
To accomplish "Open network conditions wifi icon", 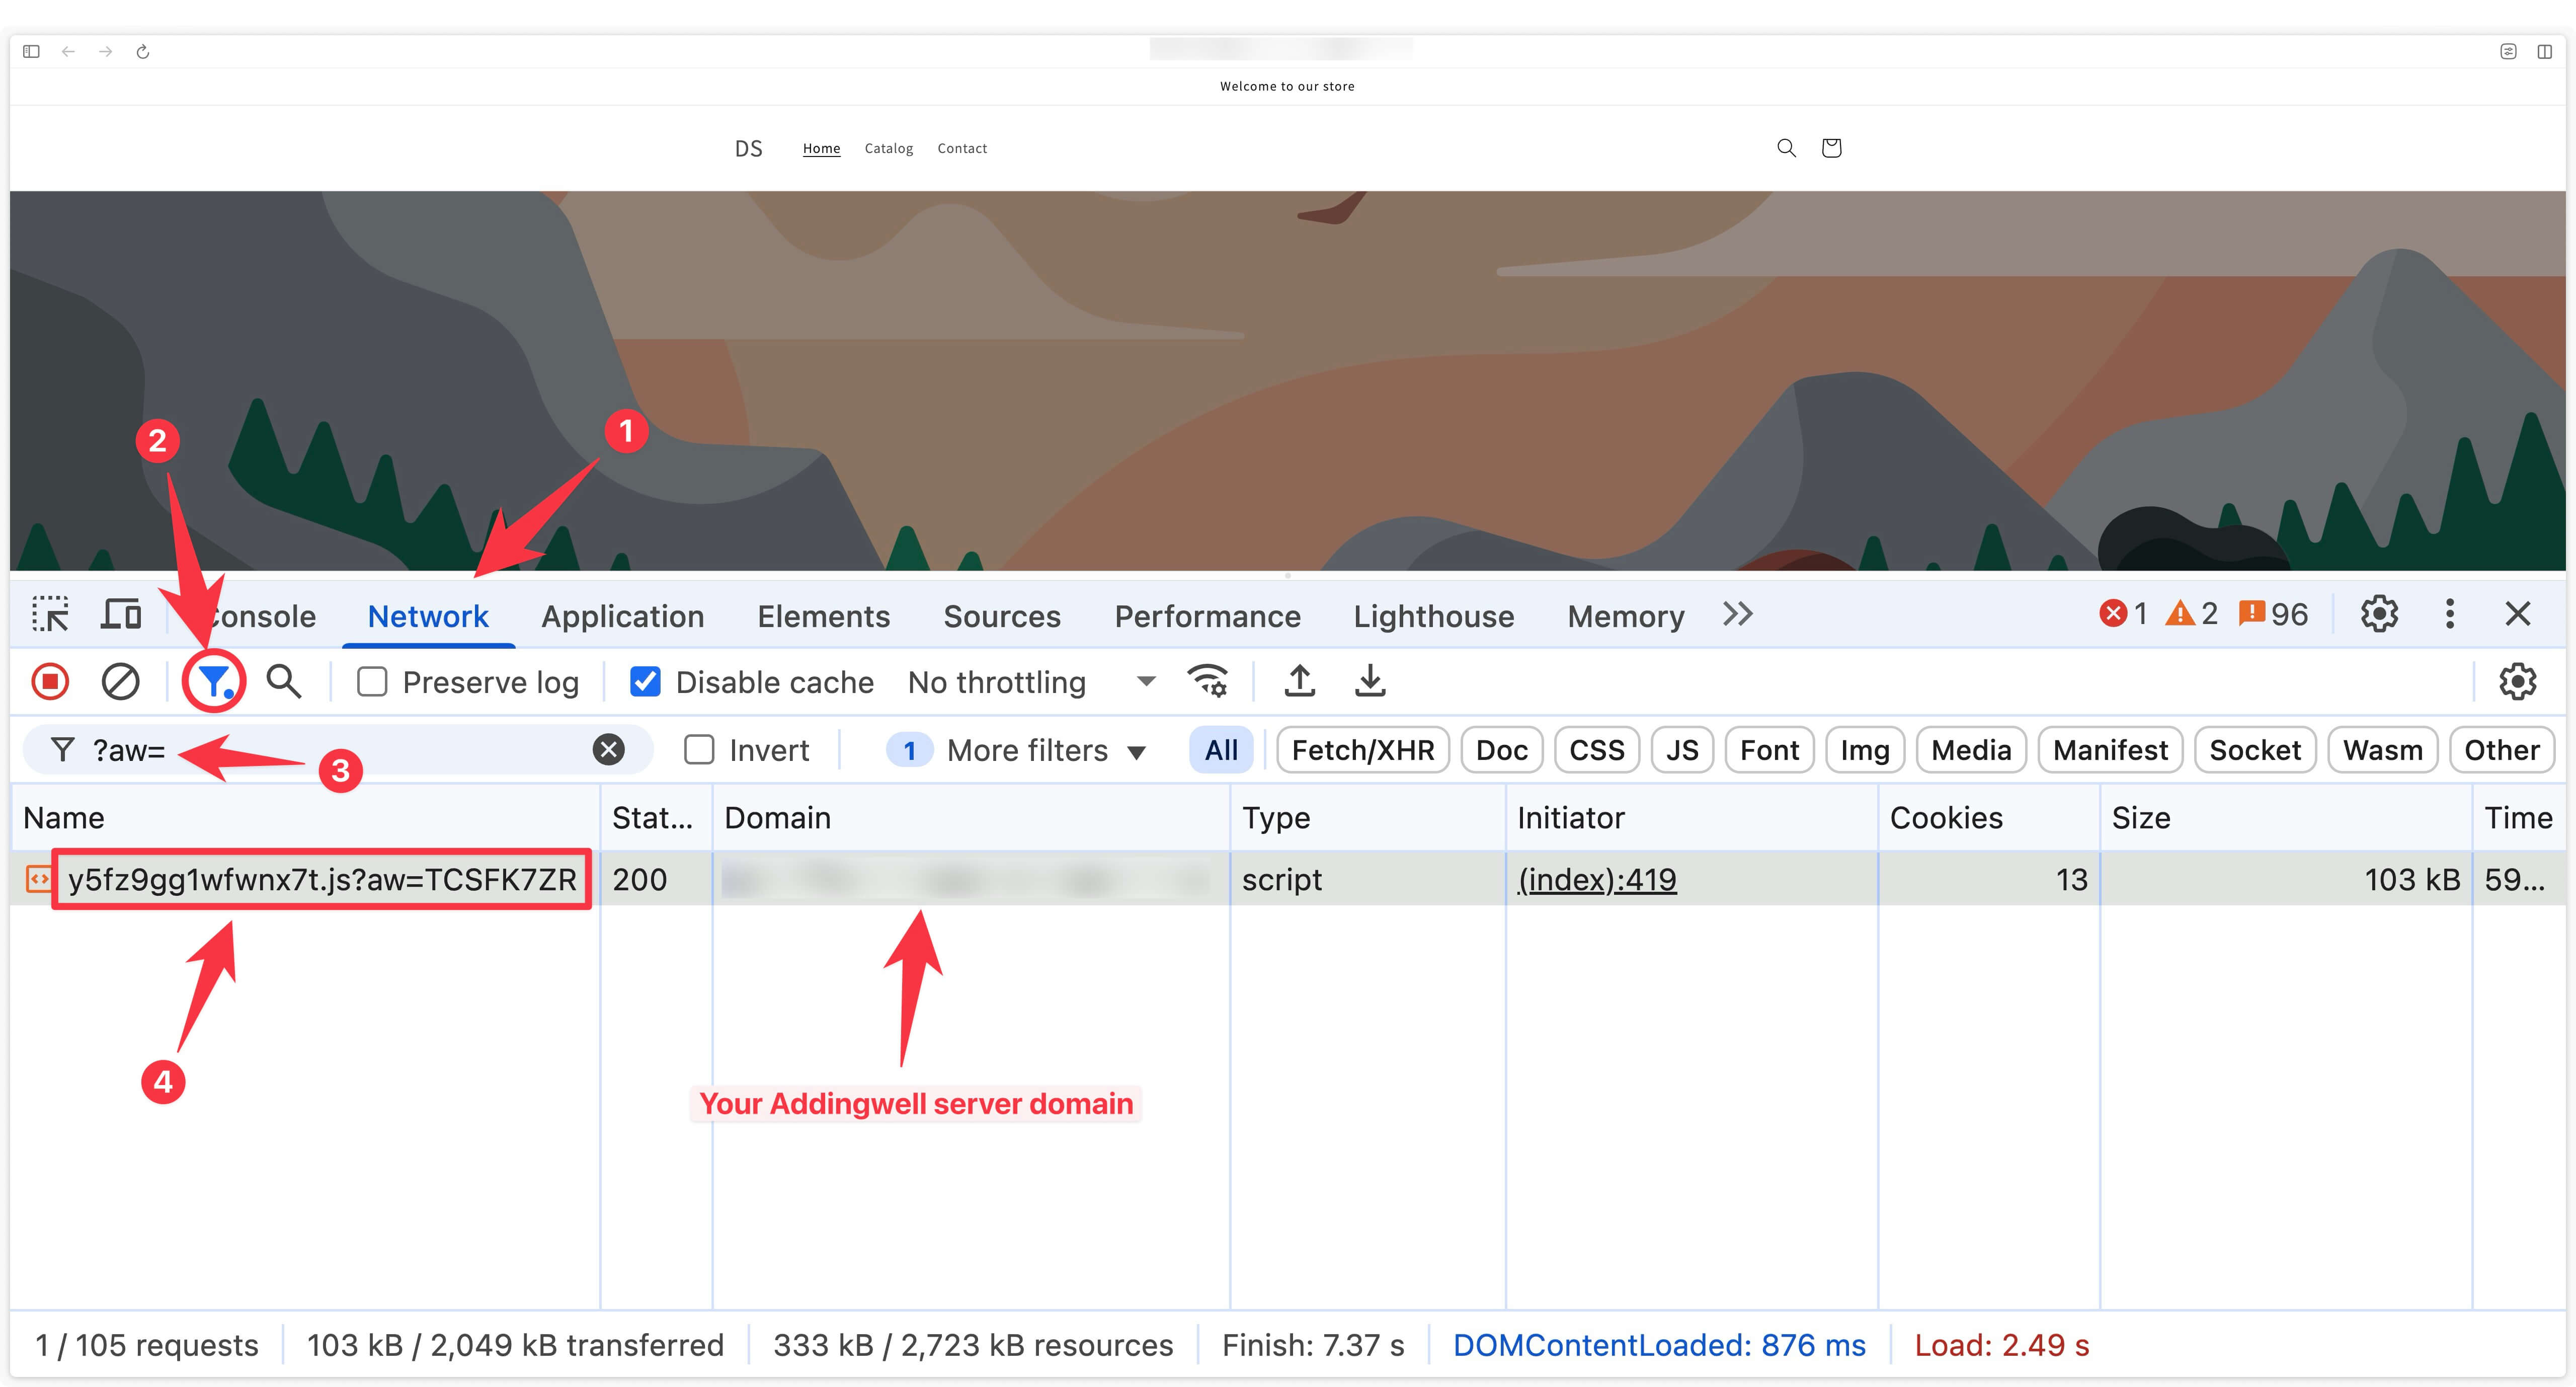I will (1207, 682).
